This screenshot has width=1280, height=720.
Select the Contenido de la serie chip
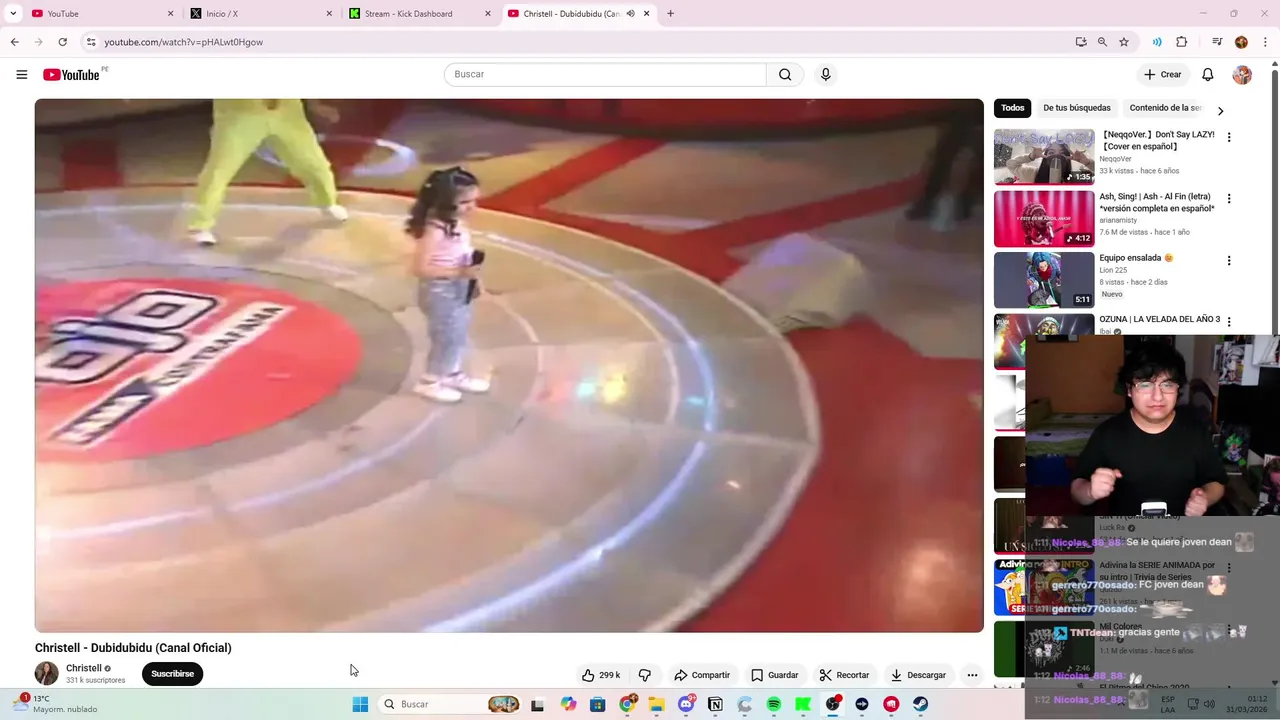point(1165,108)
